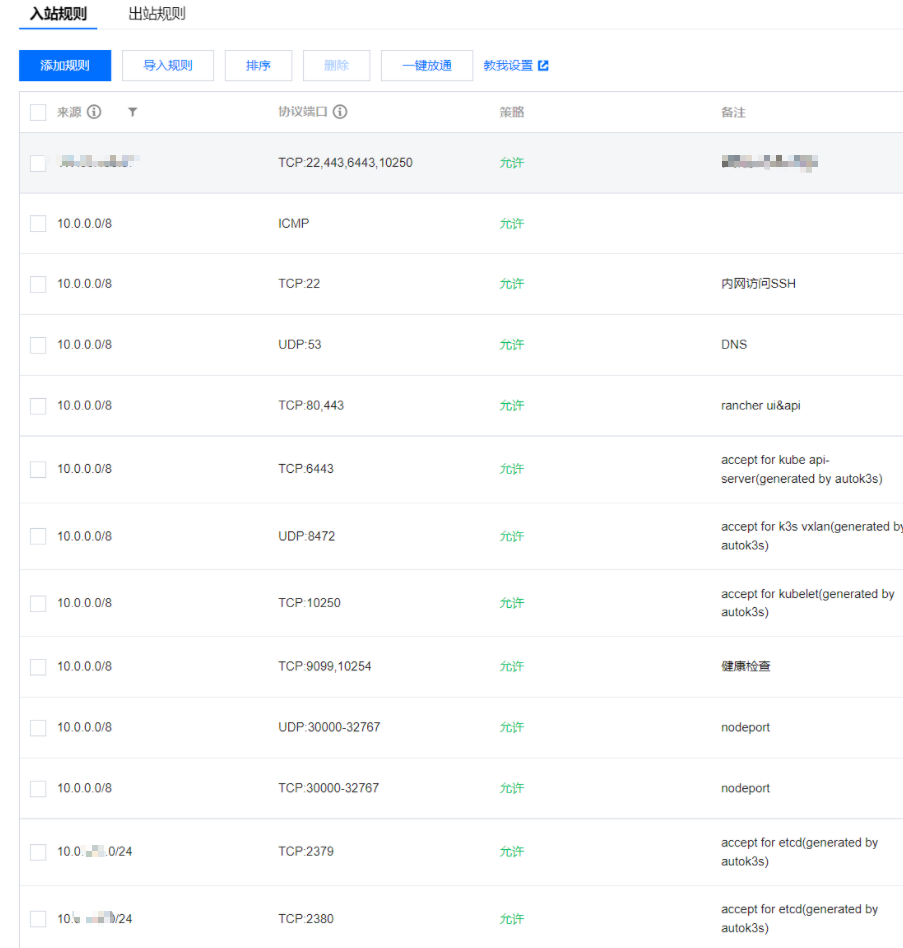Click the kube api-server remark text

801,469
